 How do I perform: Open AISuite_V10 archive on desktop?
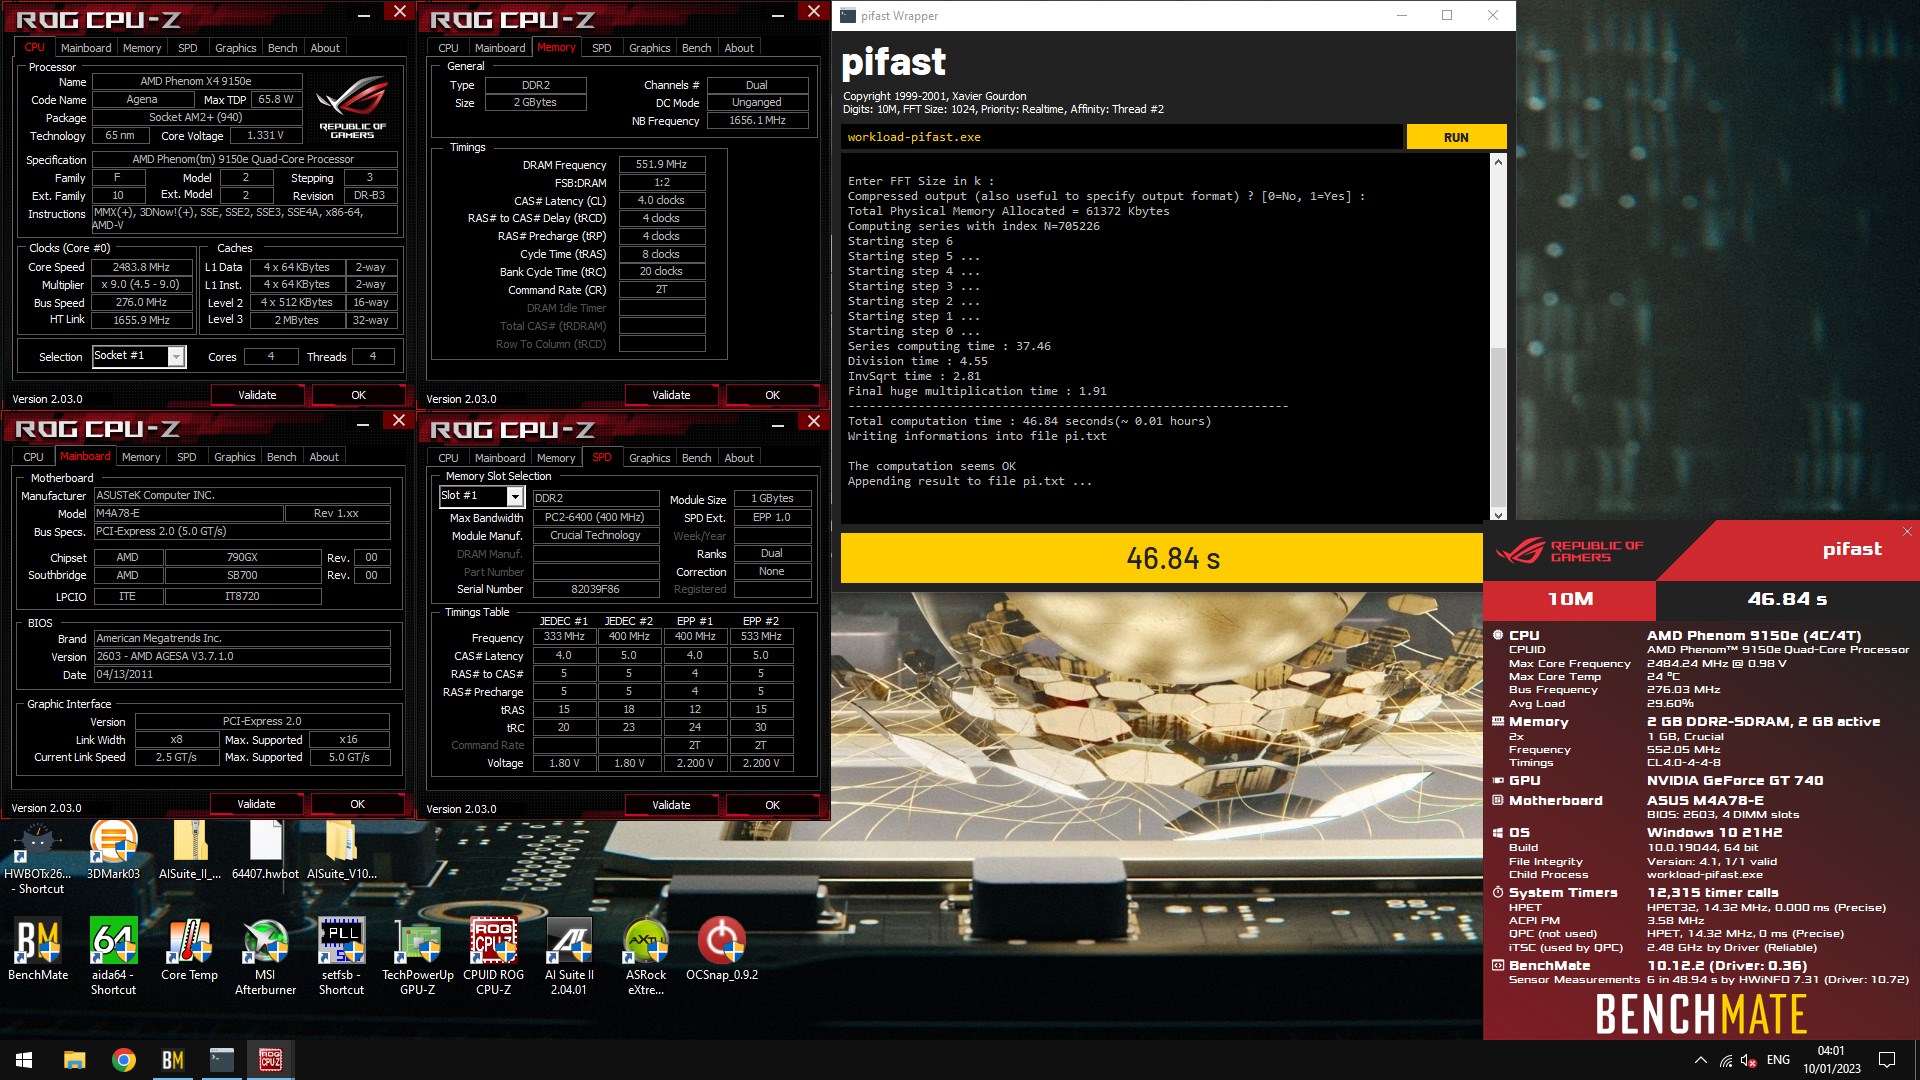[x=341, y=851]
